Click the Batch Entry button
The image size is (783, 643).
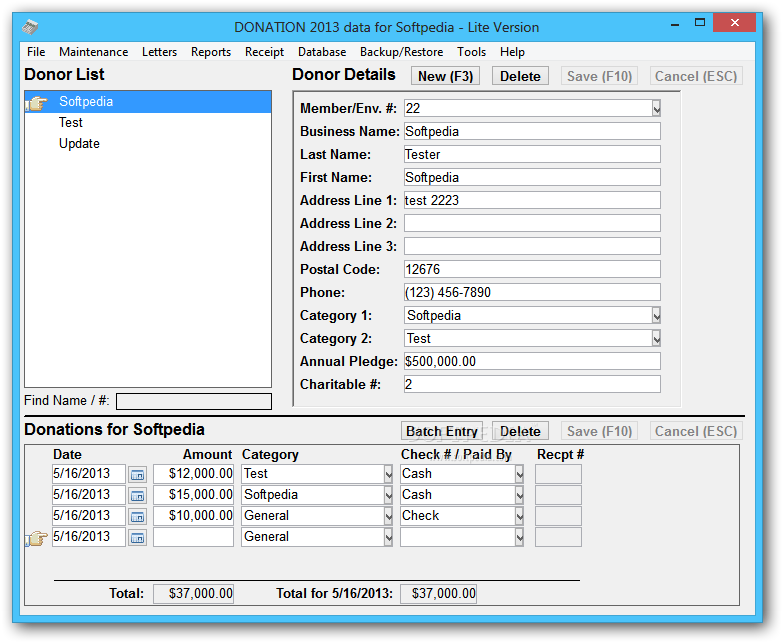(442, 431)
